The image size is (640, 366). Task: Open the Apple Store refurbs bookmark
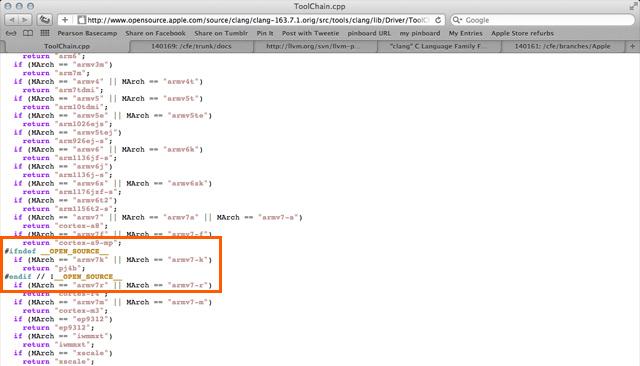522,33
